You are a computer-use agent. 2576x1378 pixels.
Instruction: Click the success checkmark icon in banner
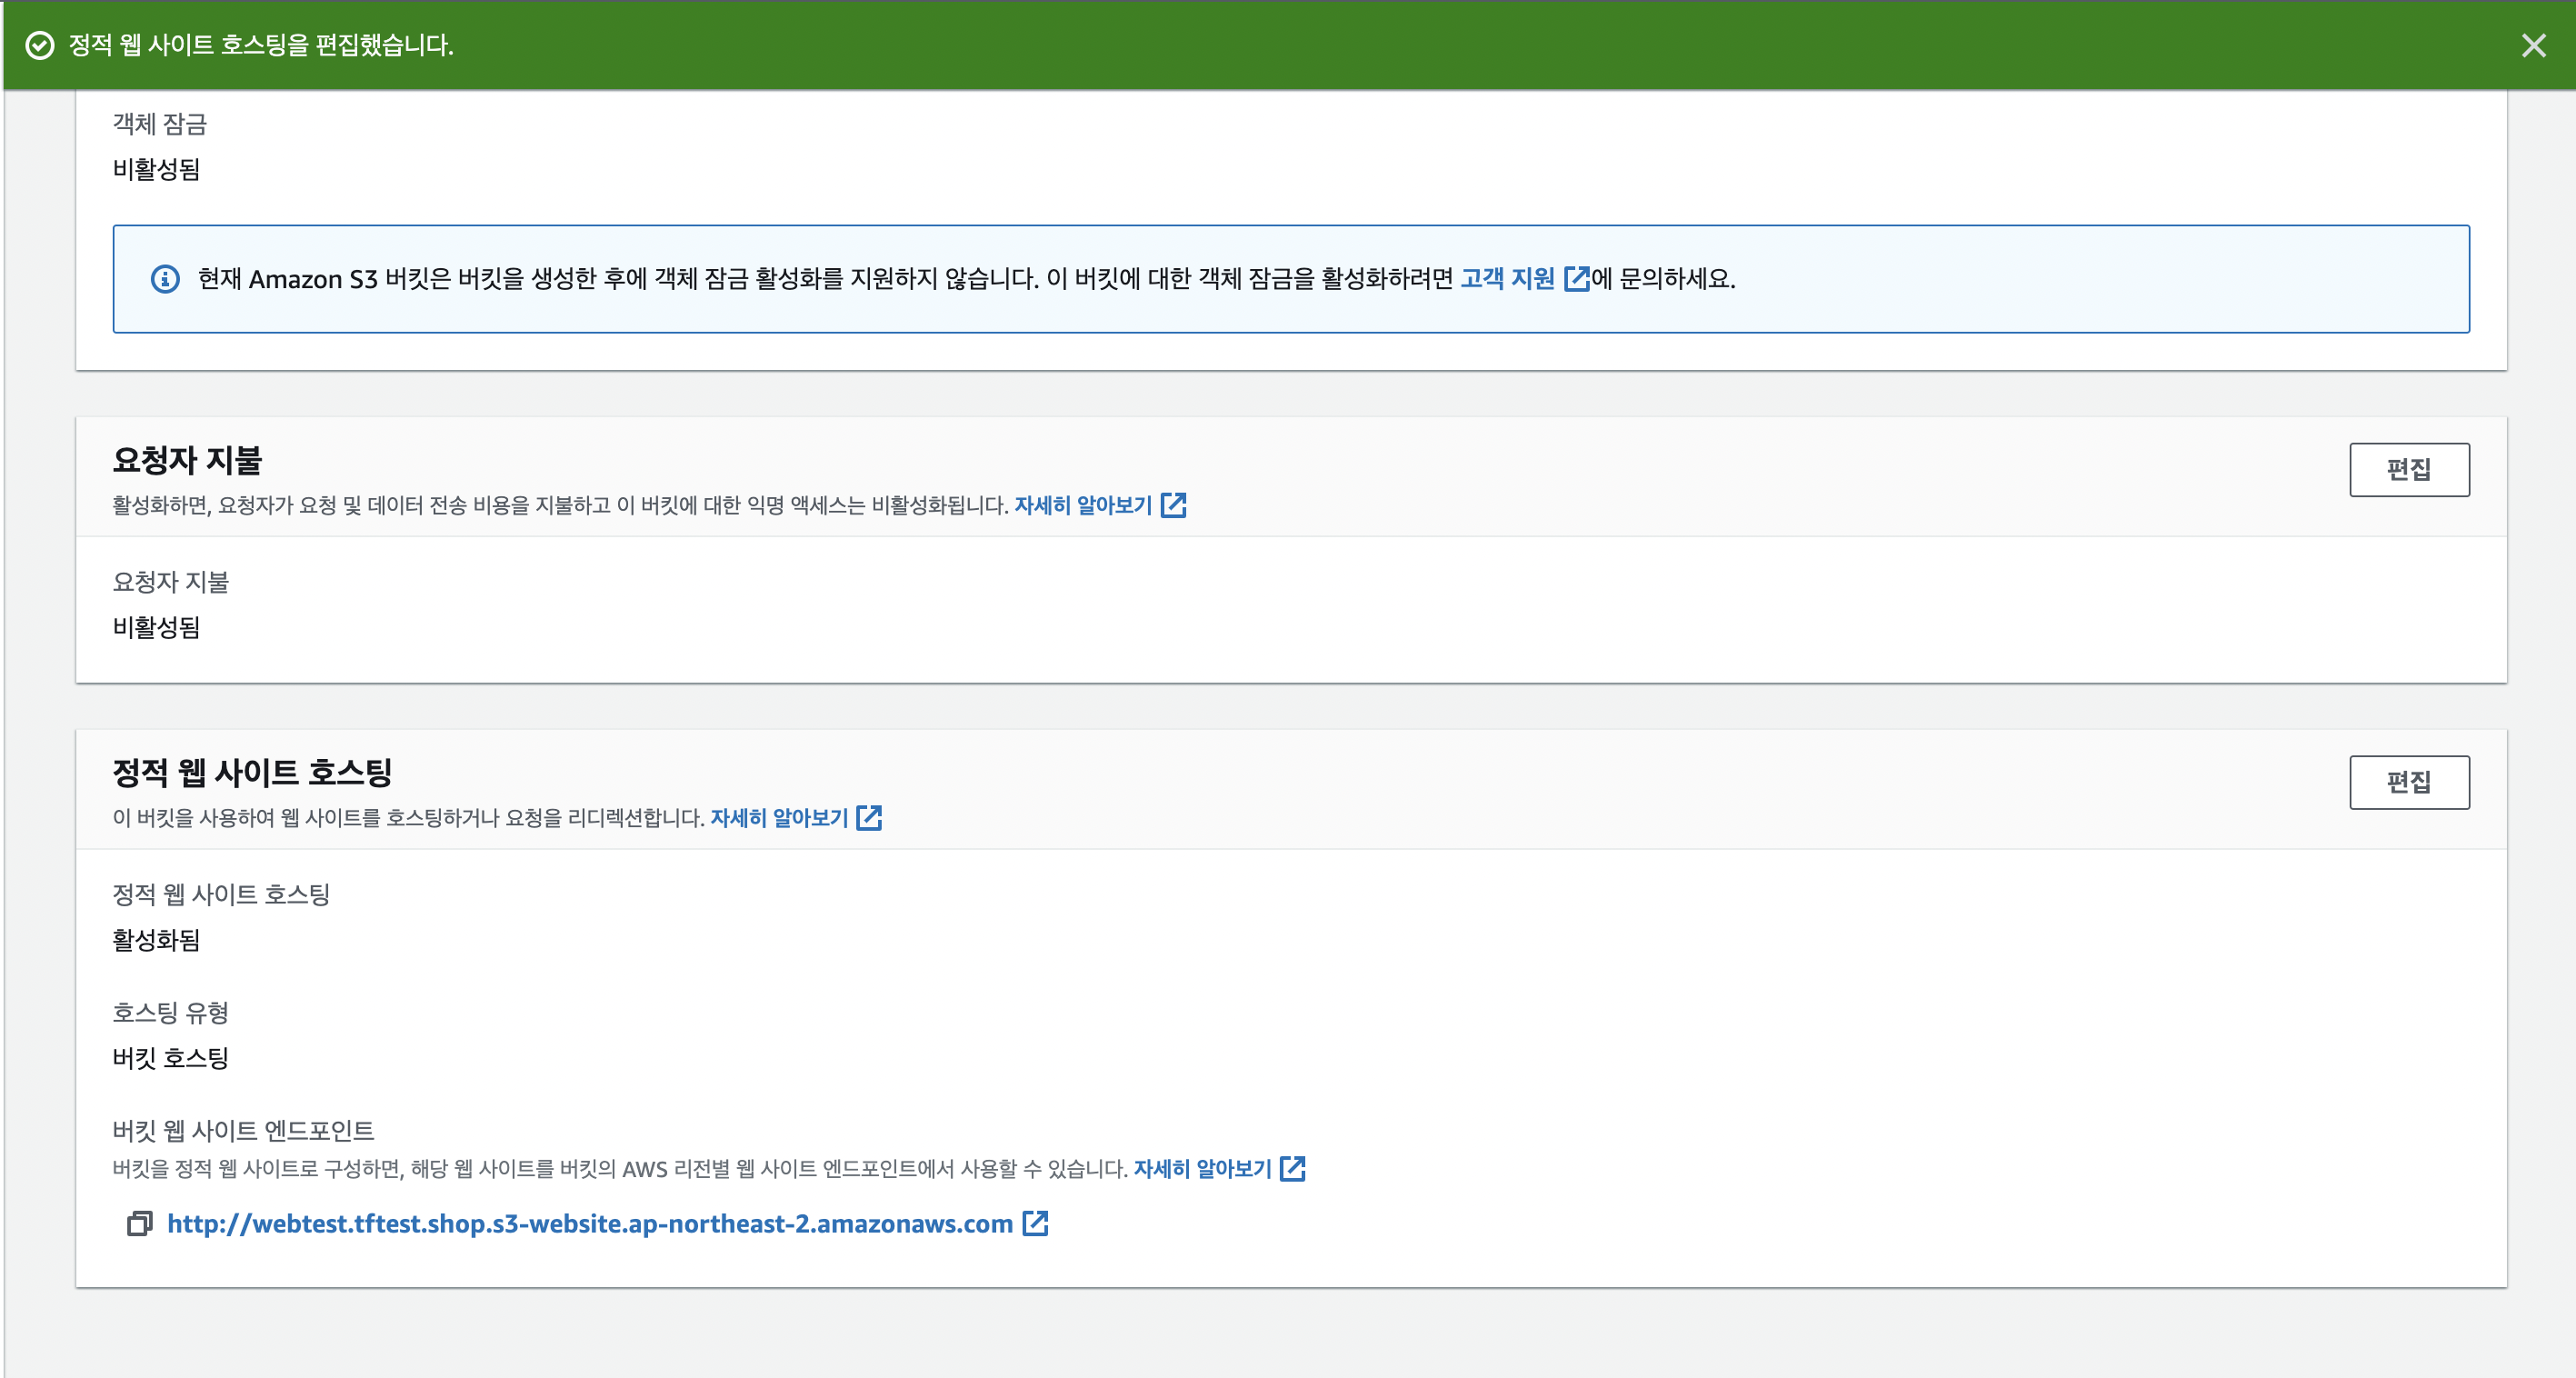[x=40, y=45]
